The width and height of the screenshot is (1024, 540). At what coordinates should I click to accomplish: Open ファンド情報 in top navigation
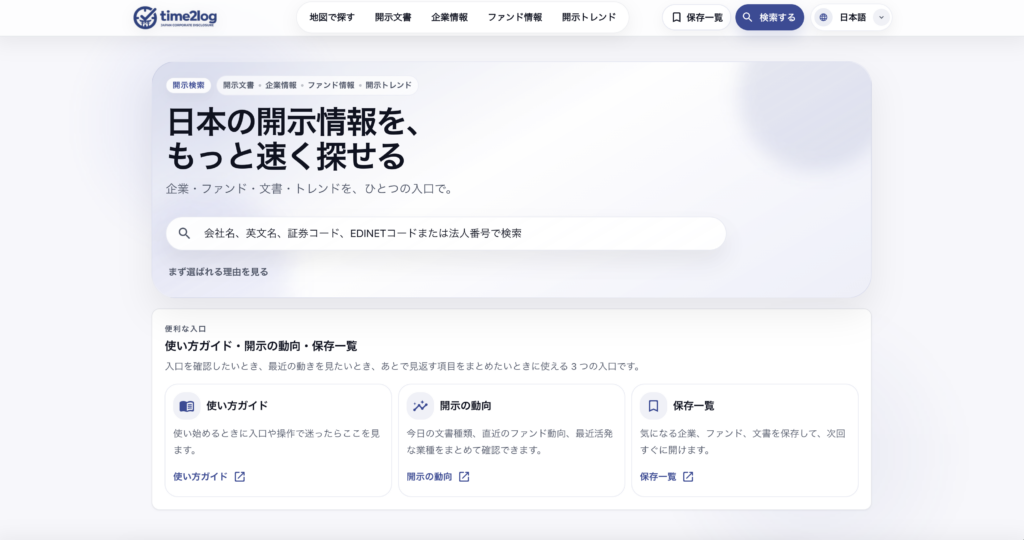pos(515,18)
